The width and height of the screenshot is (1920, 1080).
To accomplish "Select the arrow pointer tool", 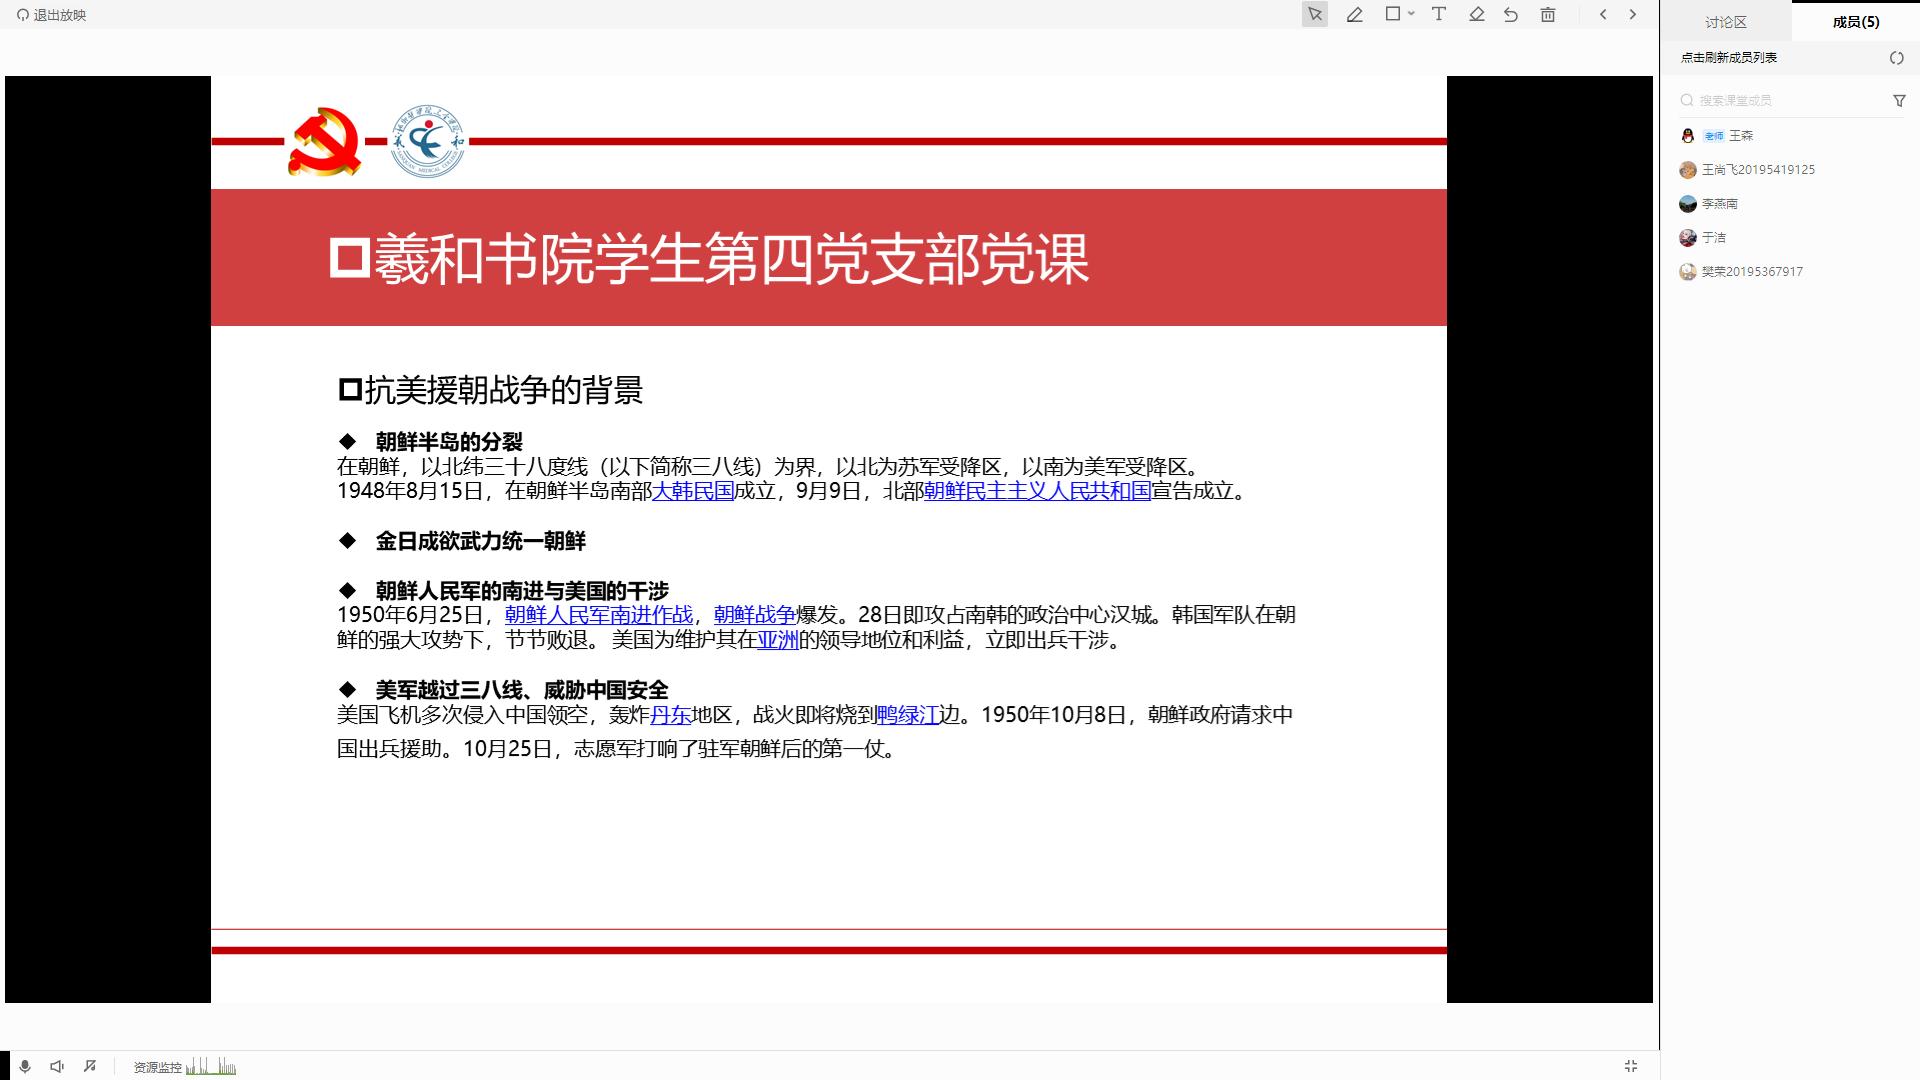I will point(1315,15).
